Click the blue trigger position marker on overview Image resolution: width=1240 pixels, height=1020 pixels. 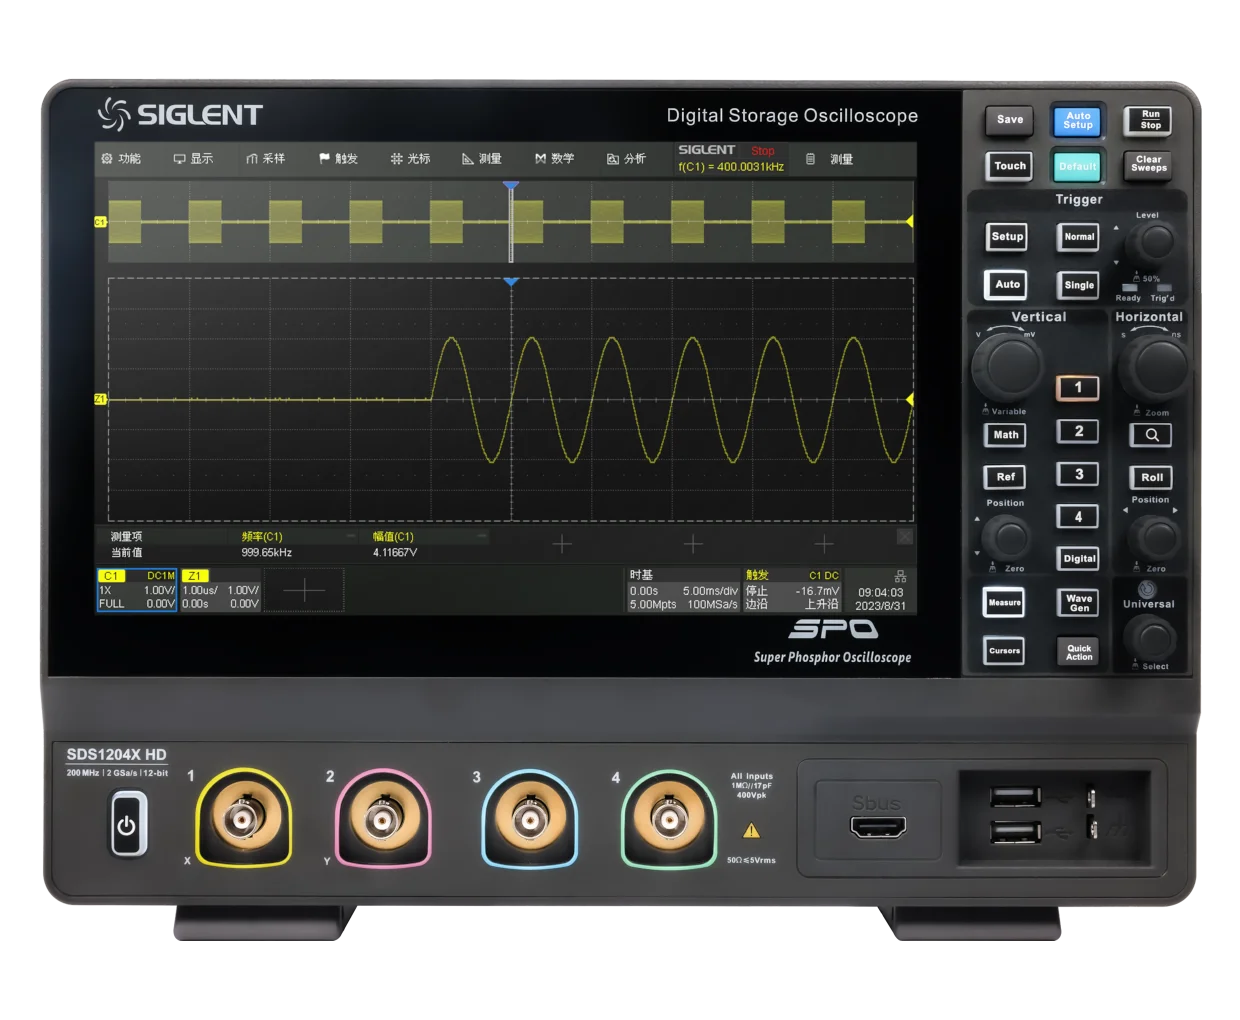[511, 186]
